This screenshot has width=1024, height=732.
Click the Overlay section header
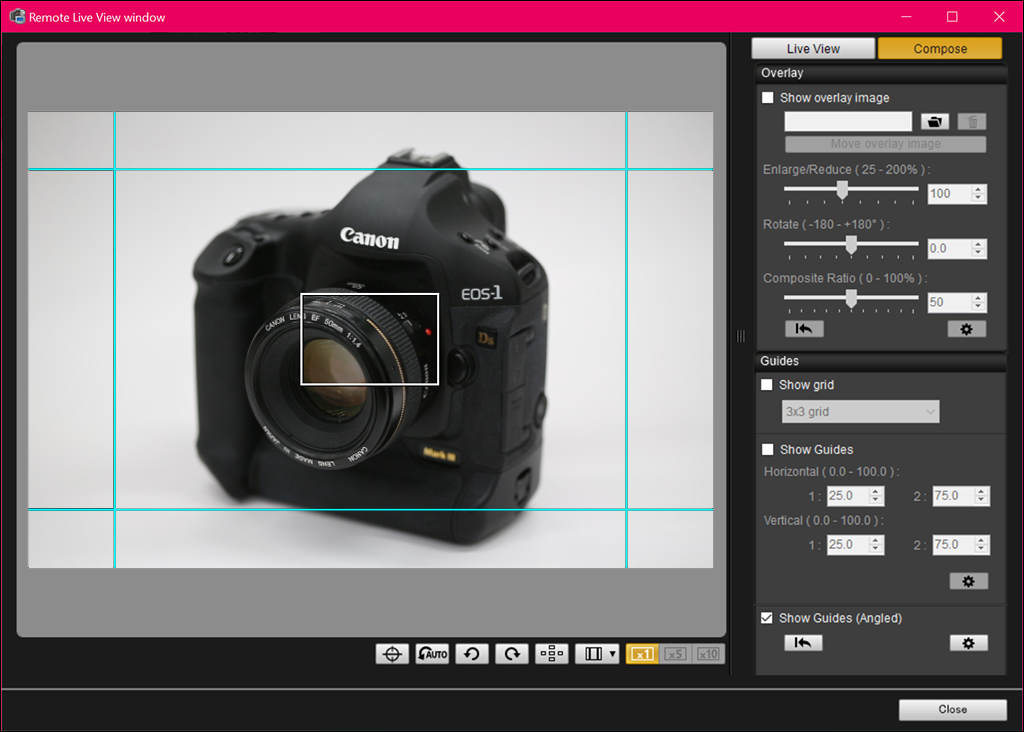pos(880,73)
